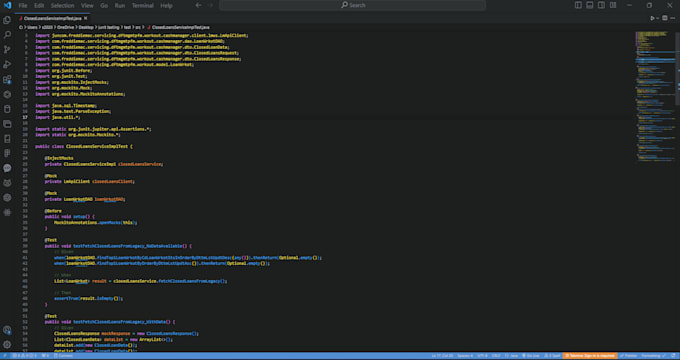Click the 'public class ClosedLoansServiceImplTest' line
This screenshot has height=360, width=680.
pyautogui.click(x=84, y=147)
